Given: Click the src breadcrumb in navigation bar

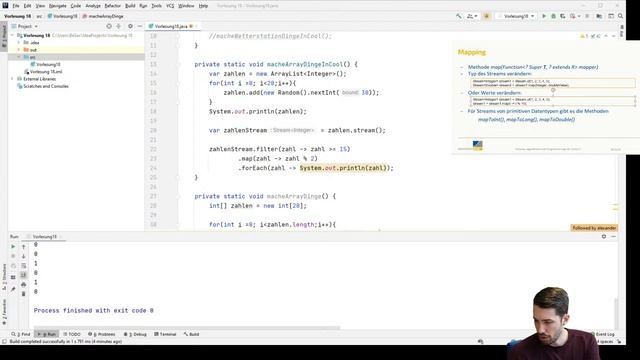Looking at the screenshot, I should [39, 16].
